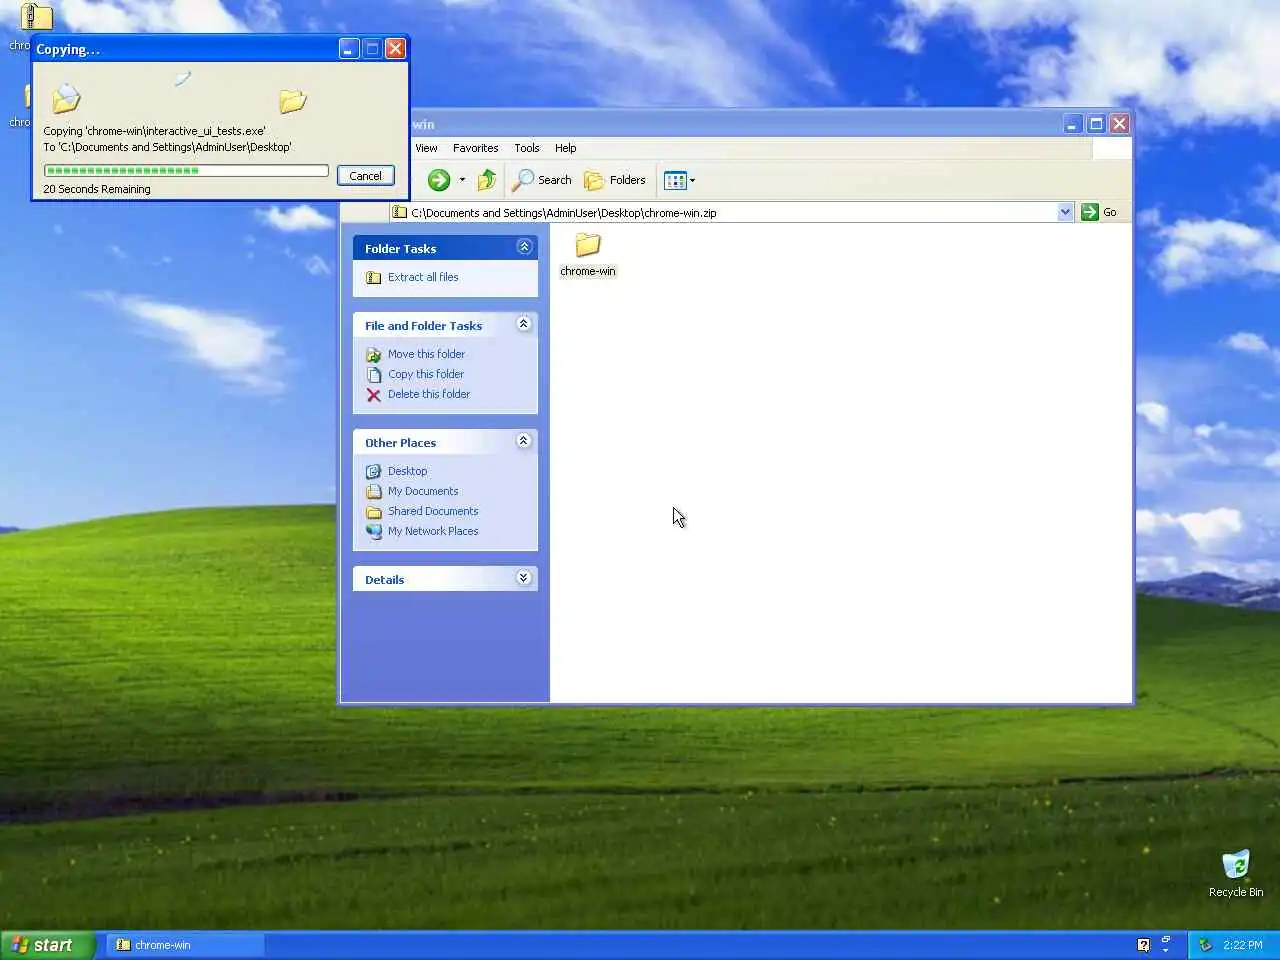Close the Copying dialog window
Viewport: 1280px width, 960px height.
coord(395,49)
